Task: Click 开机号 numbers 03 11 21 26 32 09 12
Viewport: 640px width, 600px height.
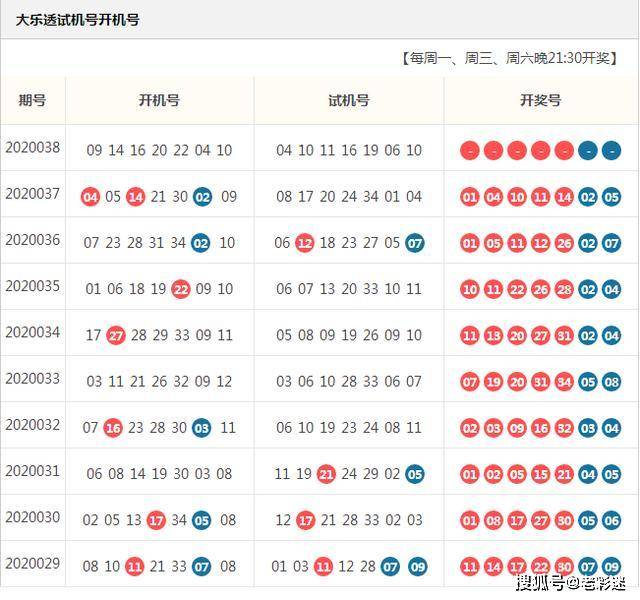Action: 159,382
